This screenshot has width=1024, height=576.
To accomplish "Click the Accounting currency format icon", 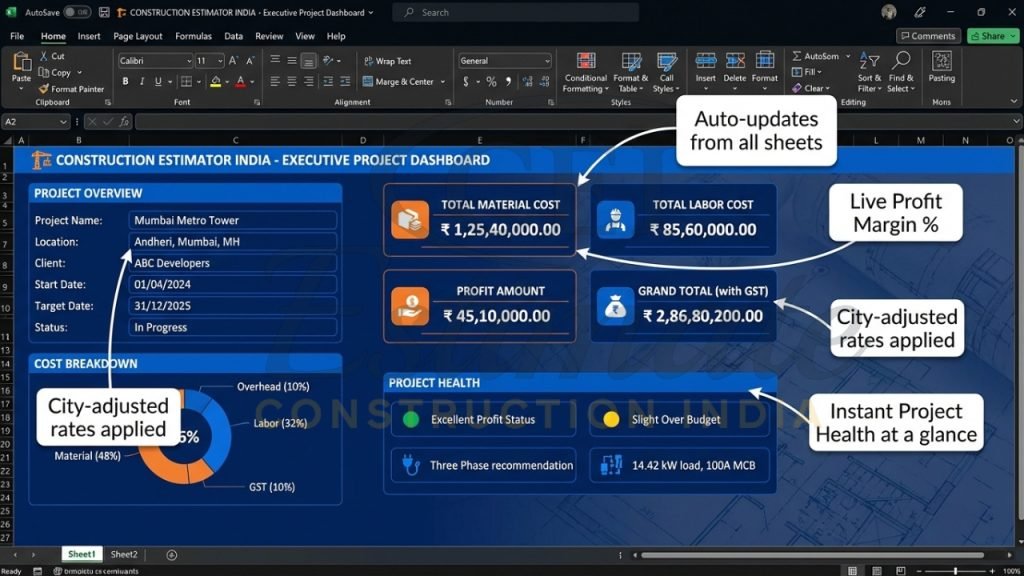I will coord(466,82).
